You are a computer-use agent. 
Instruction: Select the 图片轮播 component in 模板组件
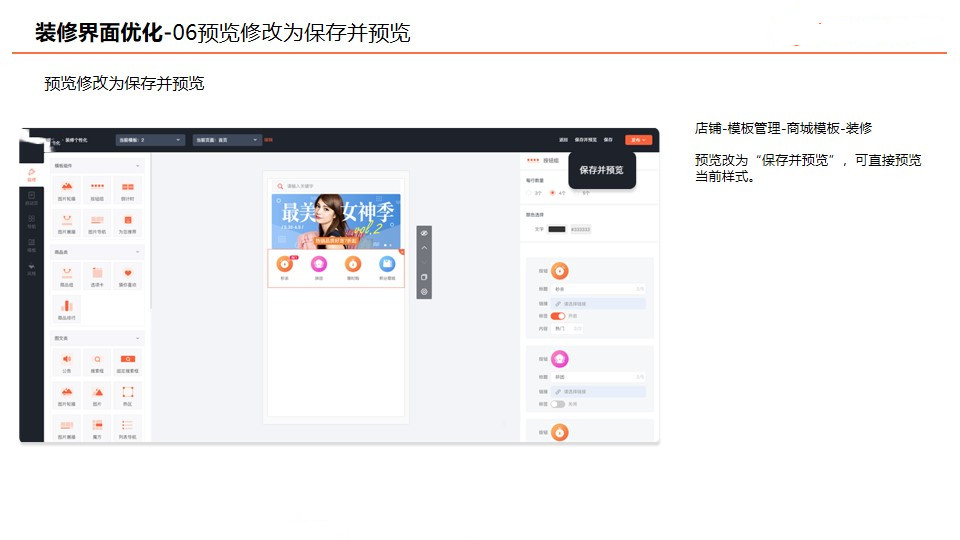click(x=67, y=190)
